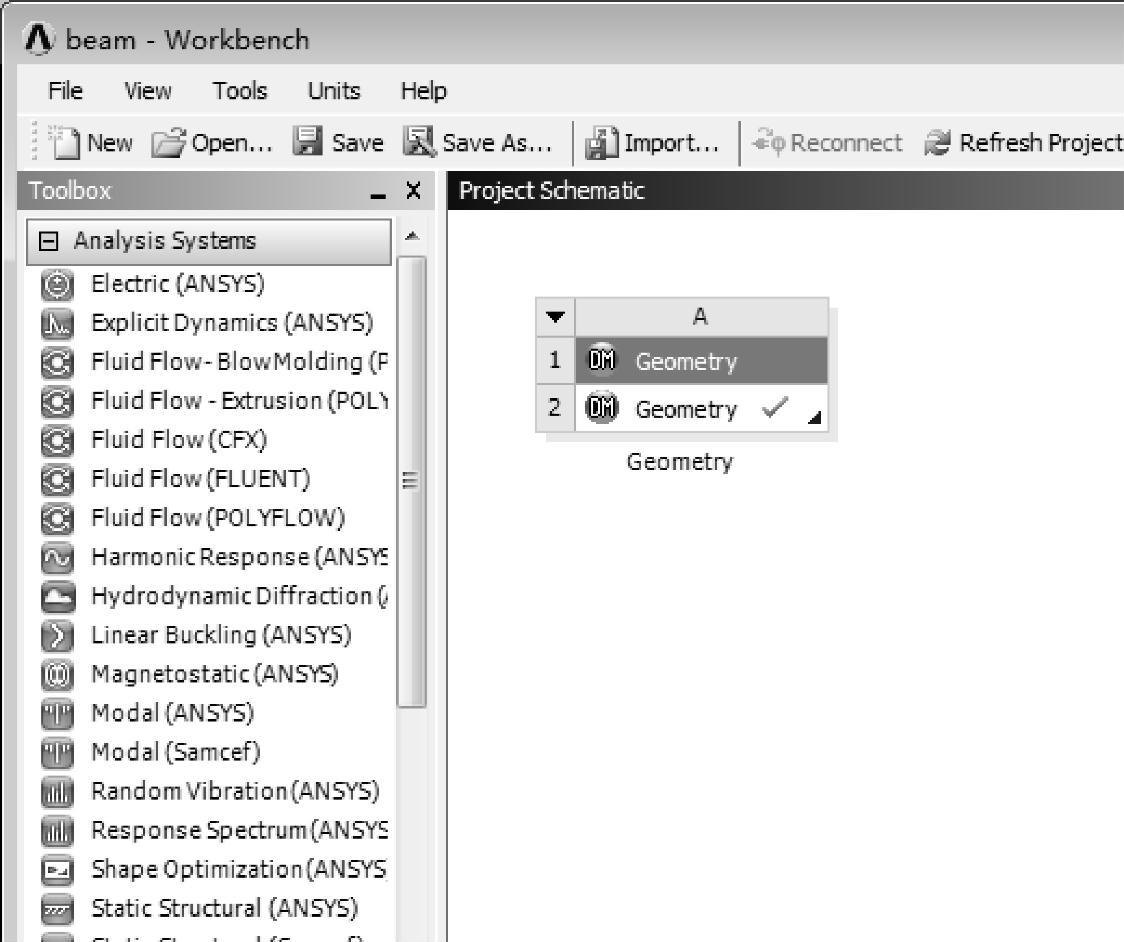Select the Modal (ANSYS) icon
The width and height of the screenshot is (1124, 942).
point(57,714)
